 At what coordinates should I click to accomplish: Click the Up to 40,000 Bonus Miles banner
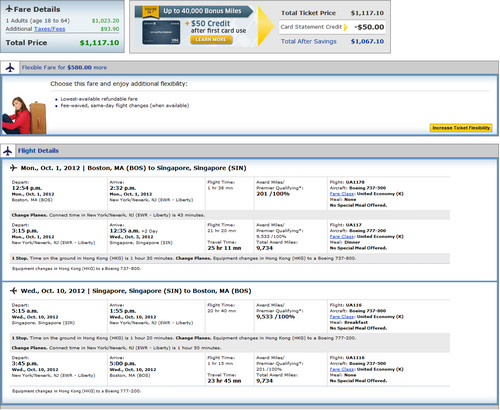tap(194, 11)
